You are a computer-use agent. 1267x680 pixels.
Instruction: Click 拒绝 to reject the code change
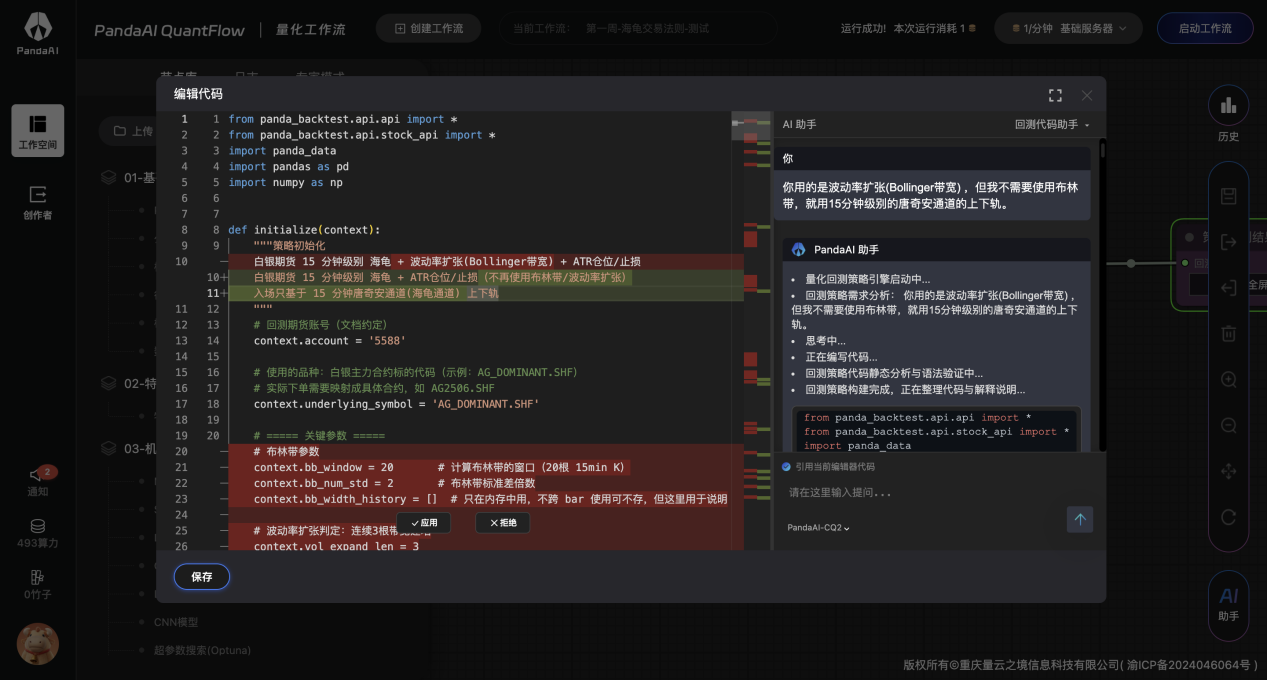[502, 523]
